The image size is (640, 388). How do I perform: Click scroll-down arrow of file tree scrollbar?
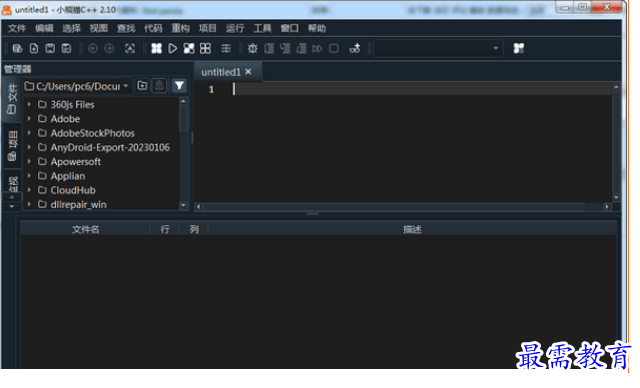tap(183, 205)
